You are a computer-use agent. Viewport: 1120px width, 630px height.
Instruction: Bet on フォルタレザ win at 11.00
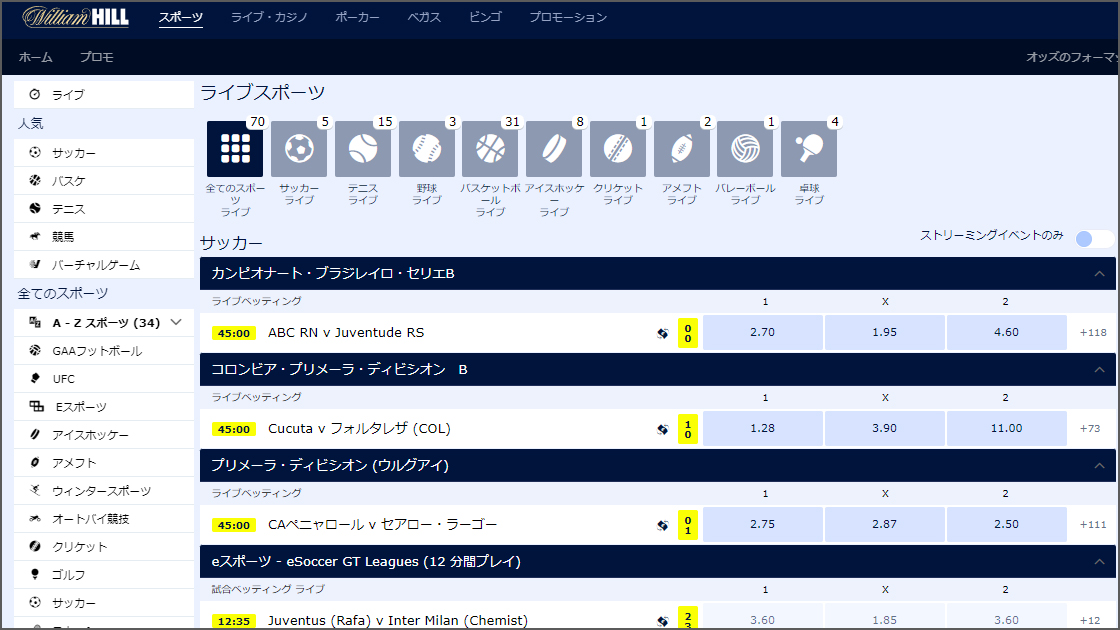click(x=1007, y=429)
